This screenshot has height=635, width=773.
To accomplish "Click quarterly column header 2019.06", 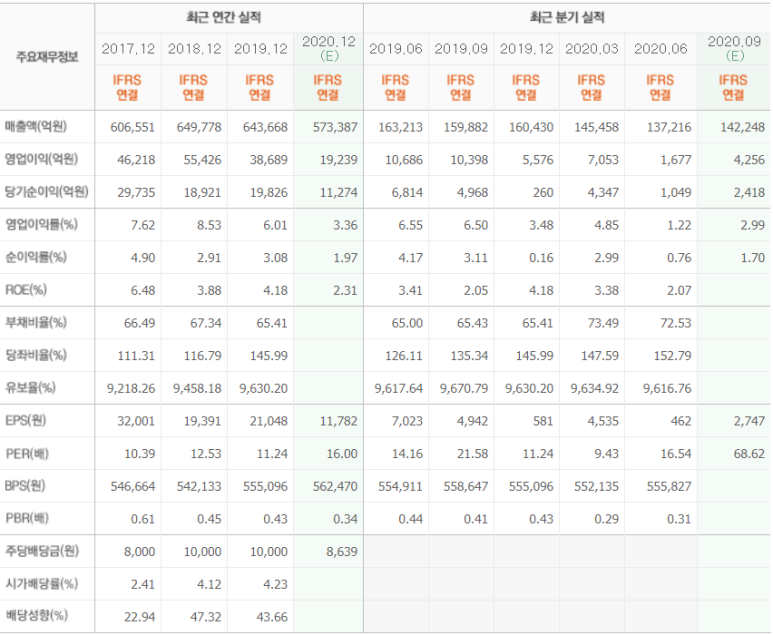I will click(396, 49).
